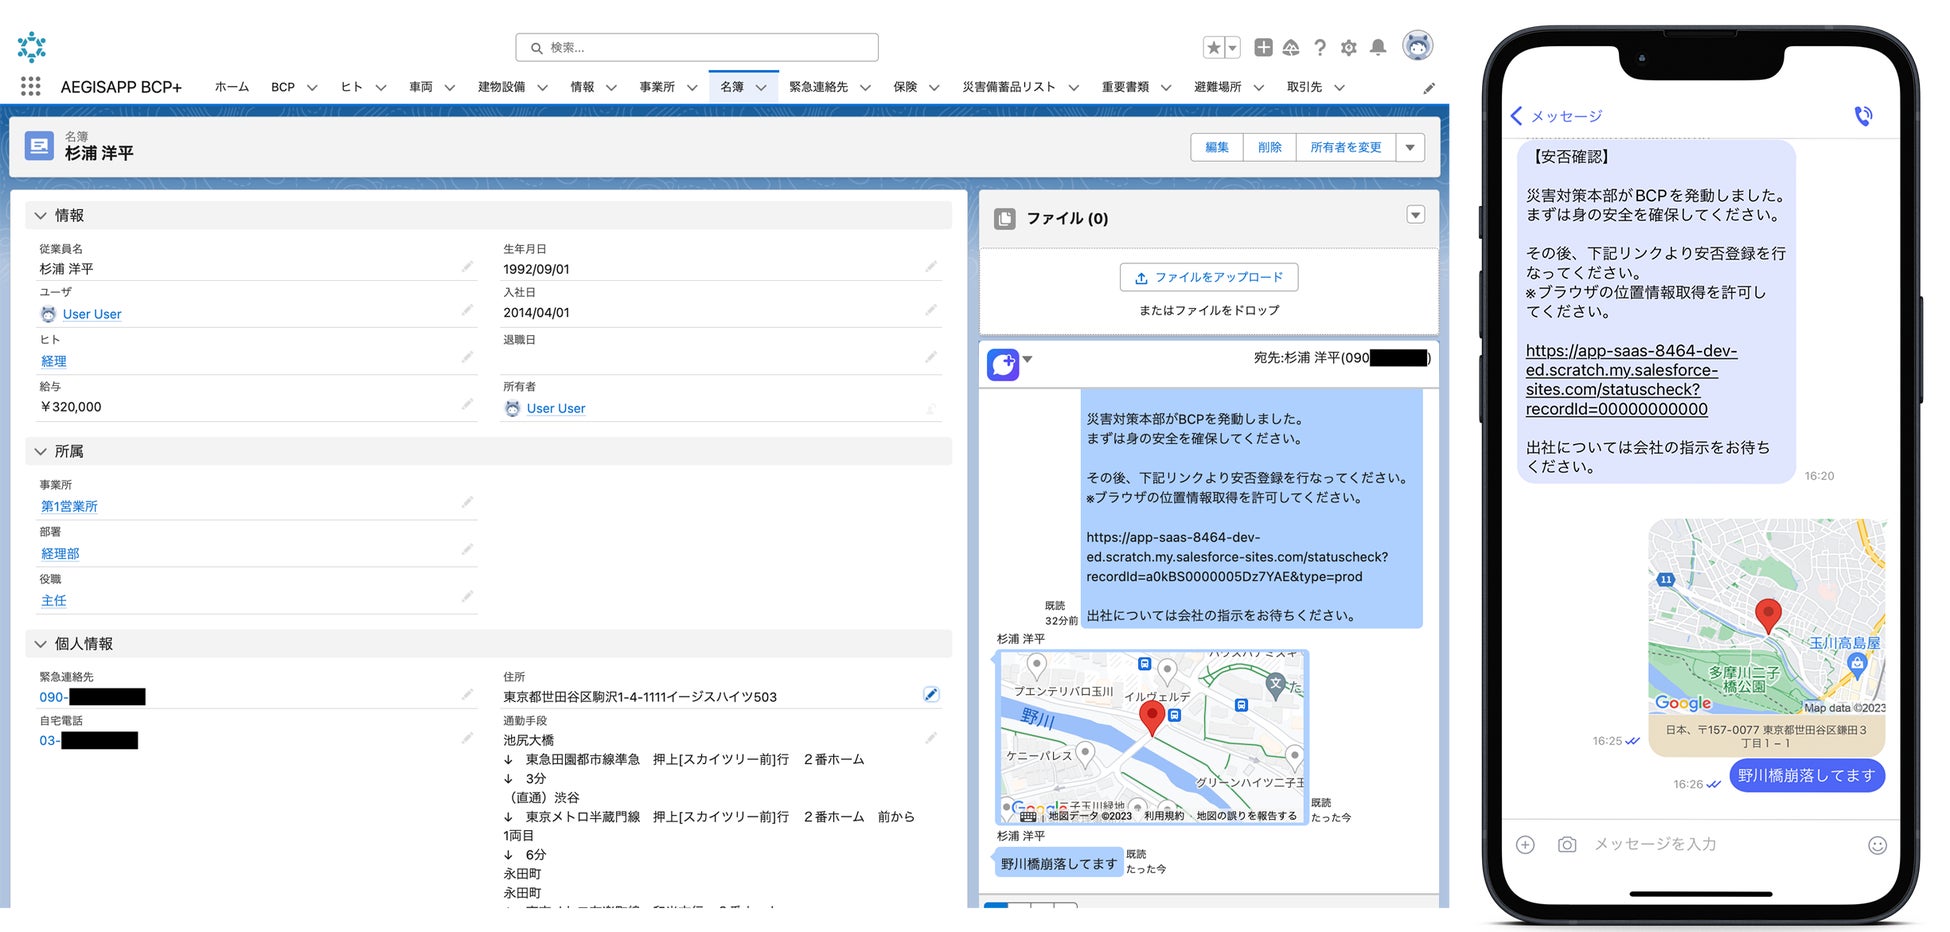This screenshot has height=932, width=1950.
Task: Open the user avatar profile menu
Action: tap(1417, 46)
